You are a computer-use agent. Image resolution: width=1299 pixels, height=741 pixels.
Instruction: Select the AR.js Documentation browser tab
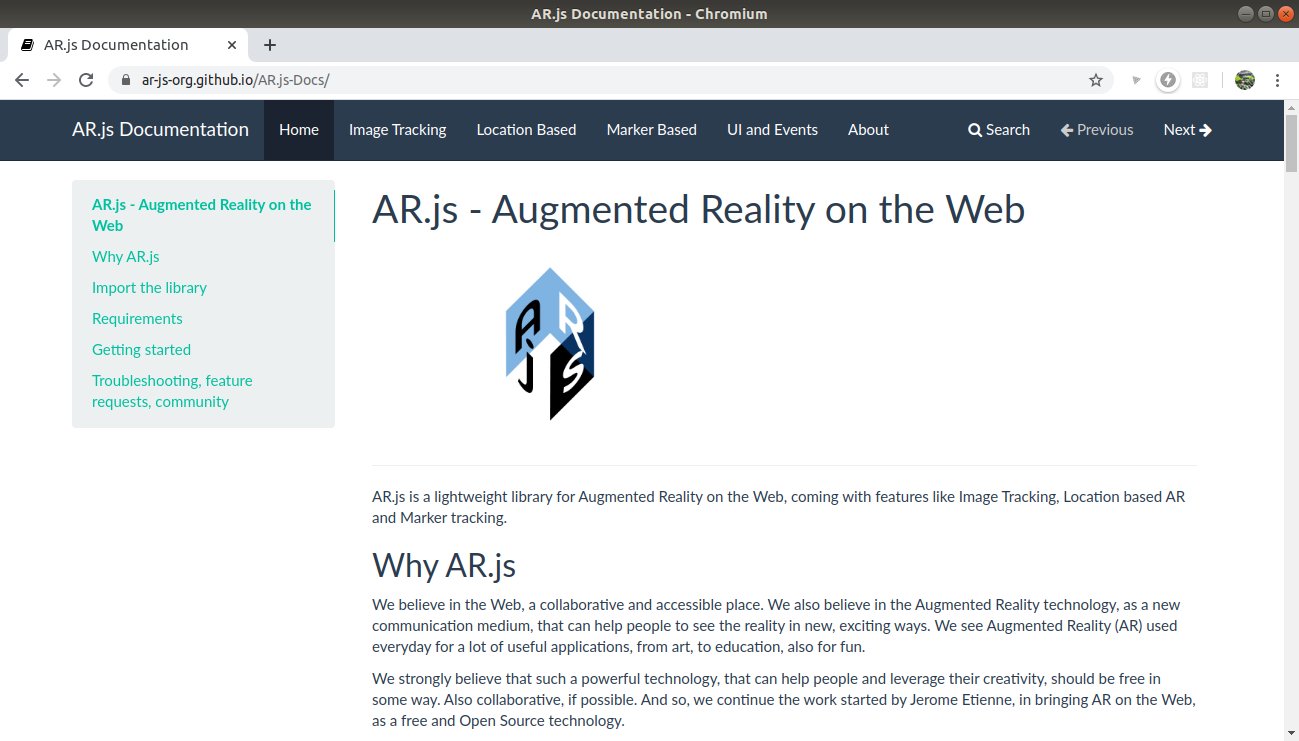click(x=127, y=45)
